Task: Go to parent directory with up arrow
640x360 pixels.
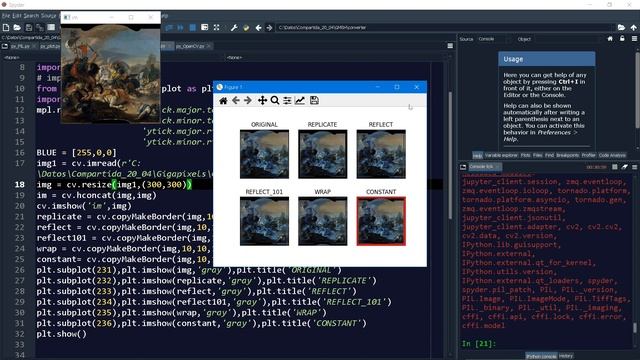Action: pyautogui.click(x=633, y=27)
